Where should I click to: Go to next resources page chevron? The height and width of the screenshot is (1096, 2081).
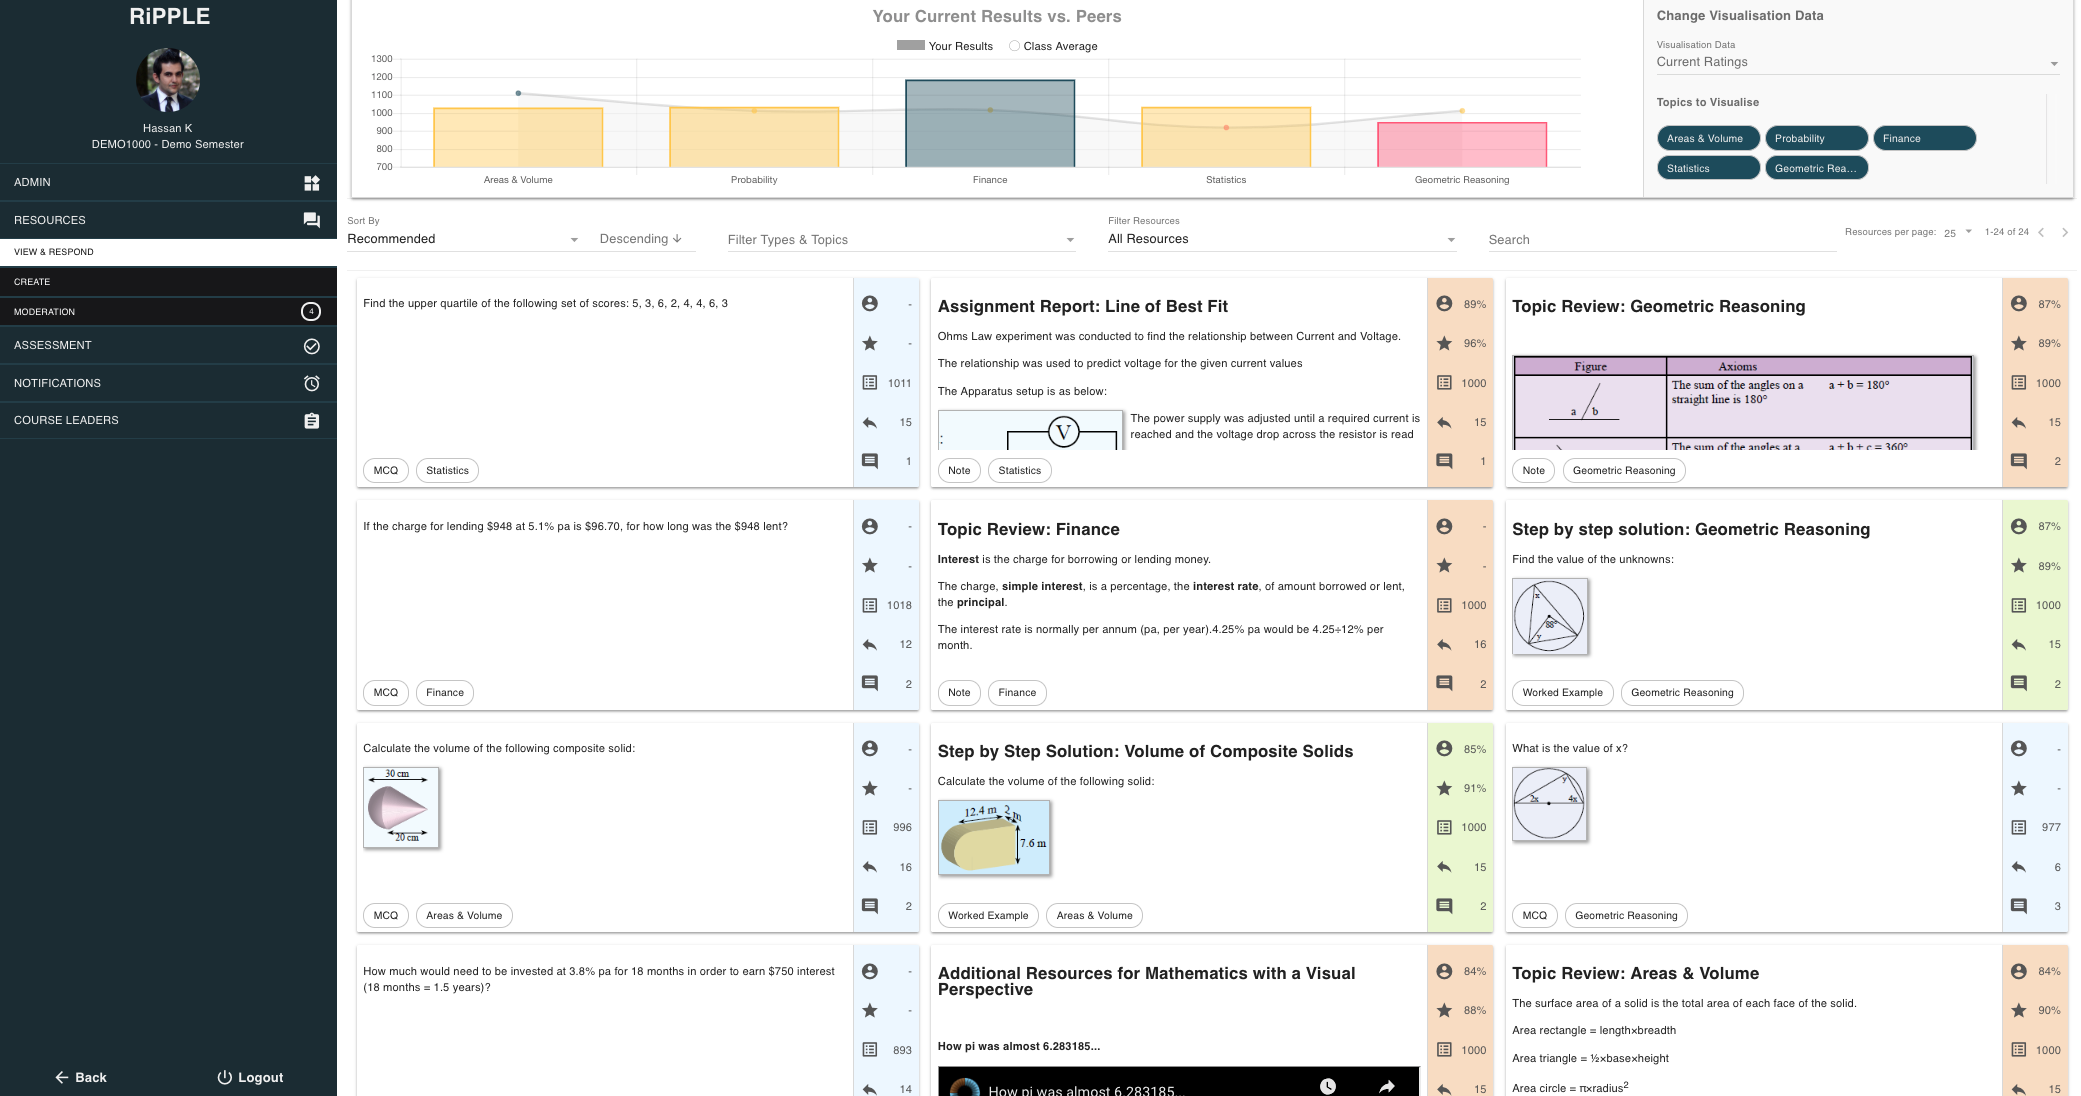pos(2065,232)
